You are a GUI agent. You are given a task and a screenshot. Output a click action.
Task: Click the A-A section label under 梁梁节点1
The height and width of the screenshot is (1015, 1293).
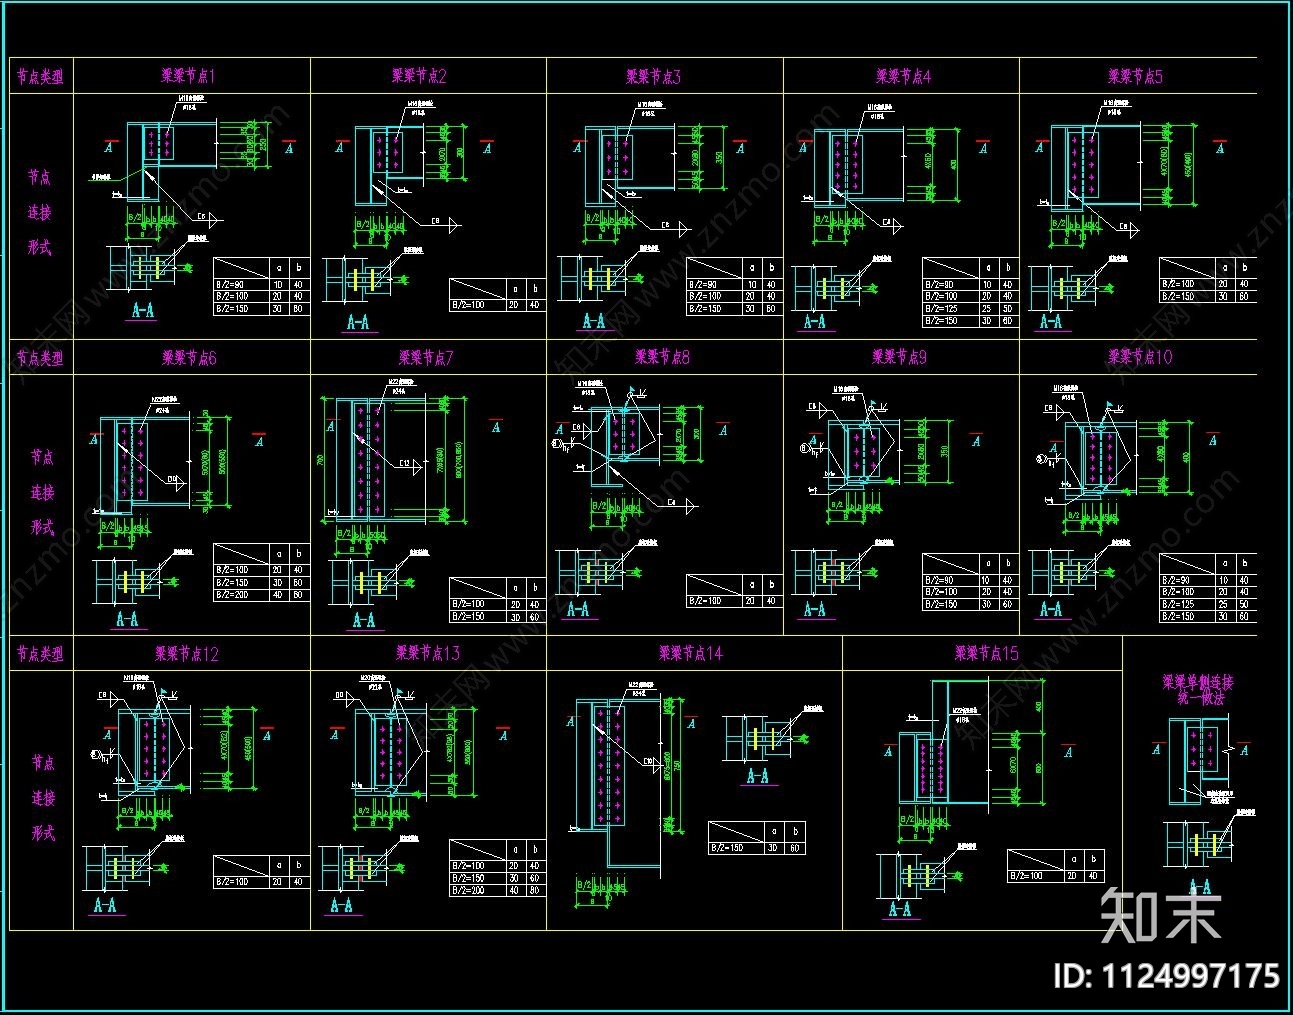[144, 311]
